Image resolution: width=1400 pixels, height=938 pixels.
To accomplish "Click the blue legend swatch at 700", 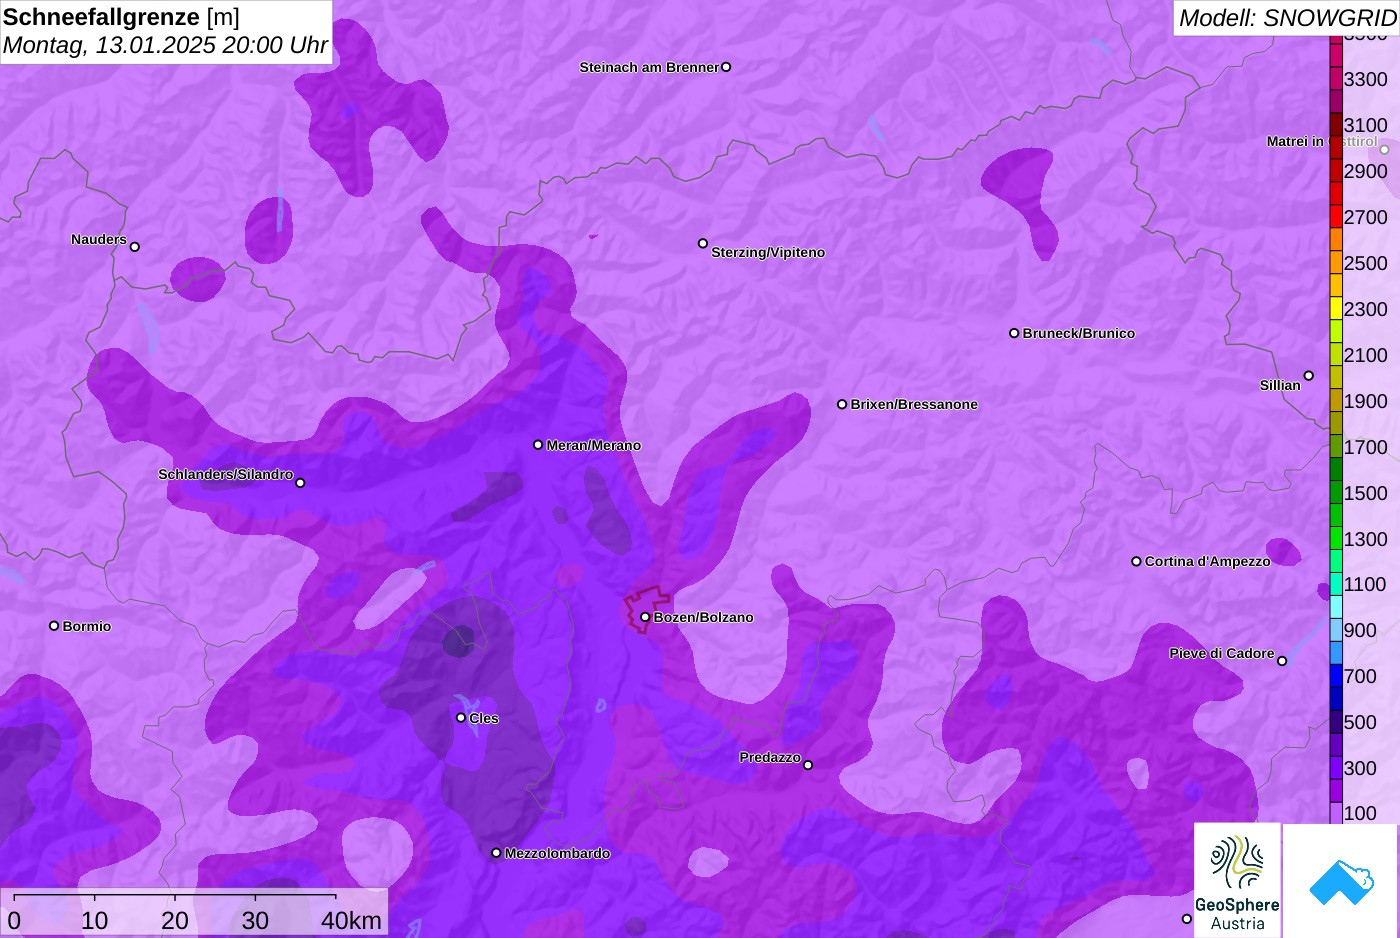I will coord(1336,676).
